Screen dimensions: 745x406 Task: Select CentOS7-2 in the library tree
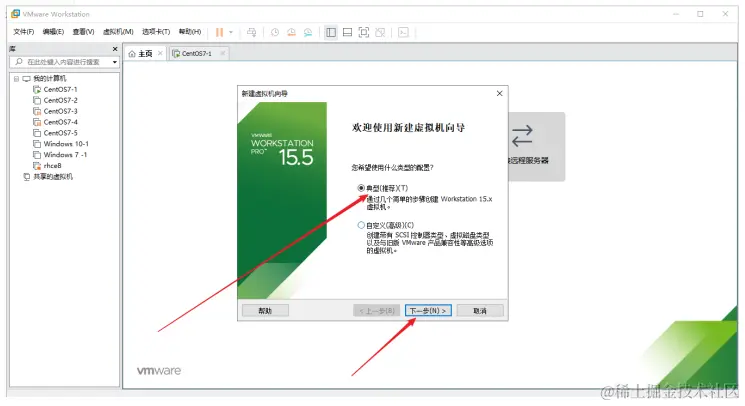click(x=60, y=100)
